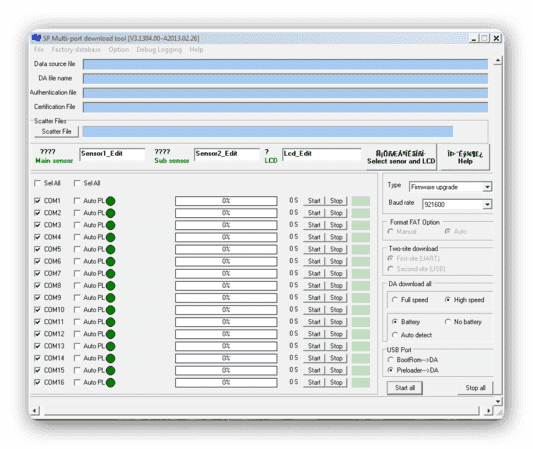Click the Start all button
533x449 pixels.
tap(405, 388)
